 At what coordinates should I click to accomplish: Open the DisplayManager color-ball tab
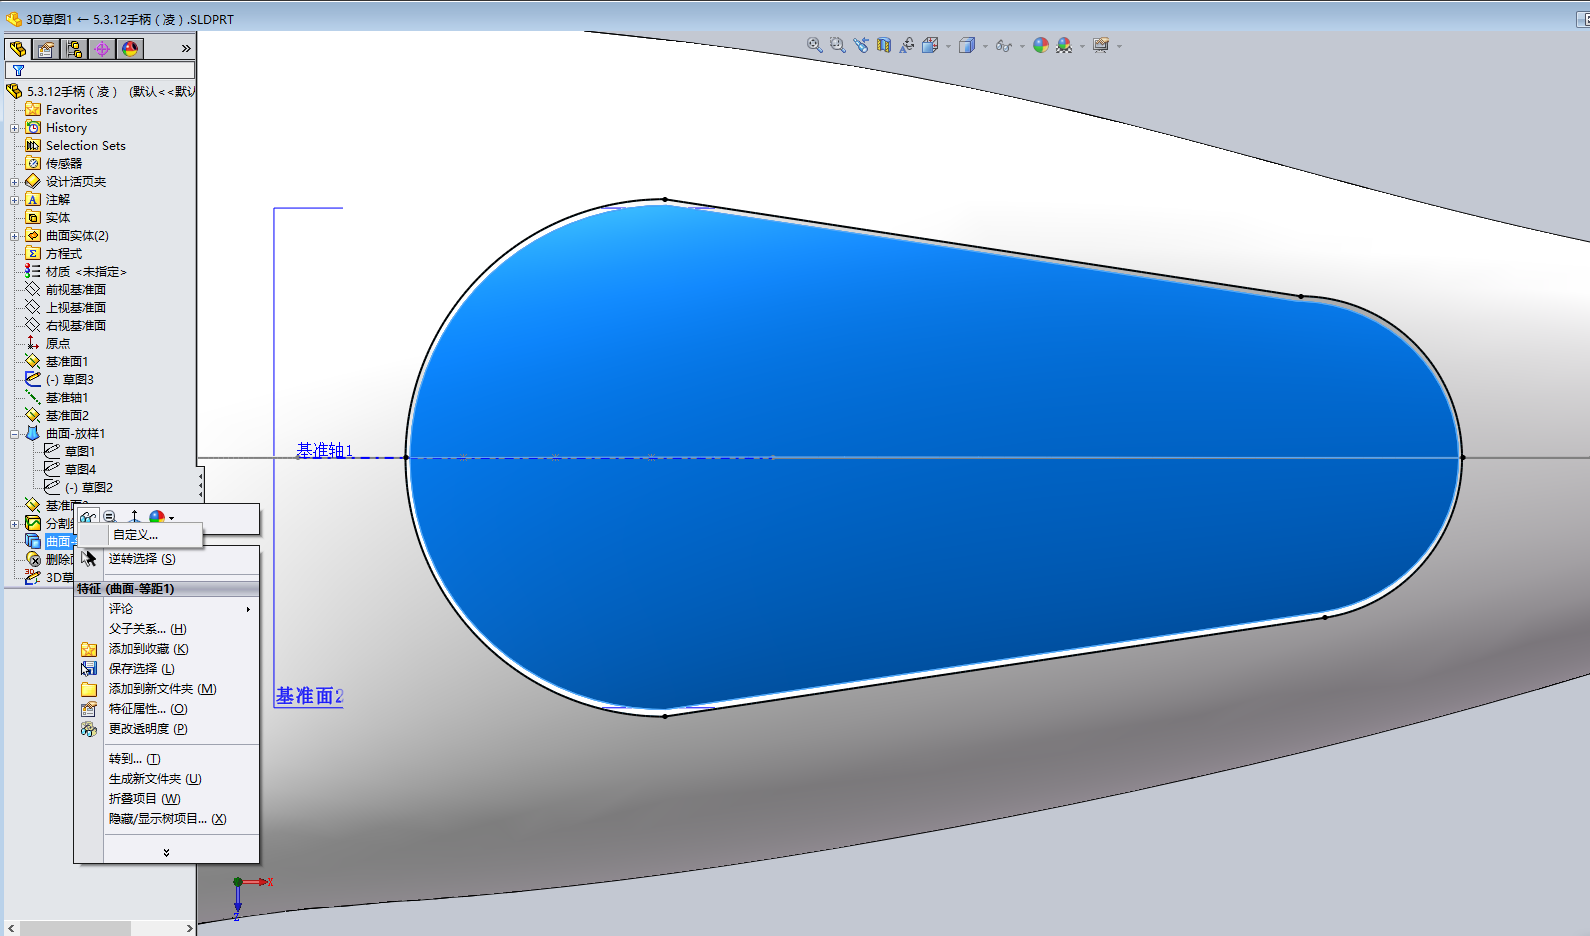point(130,49)
